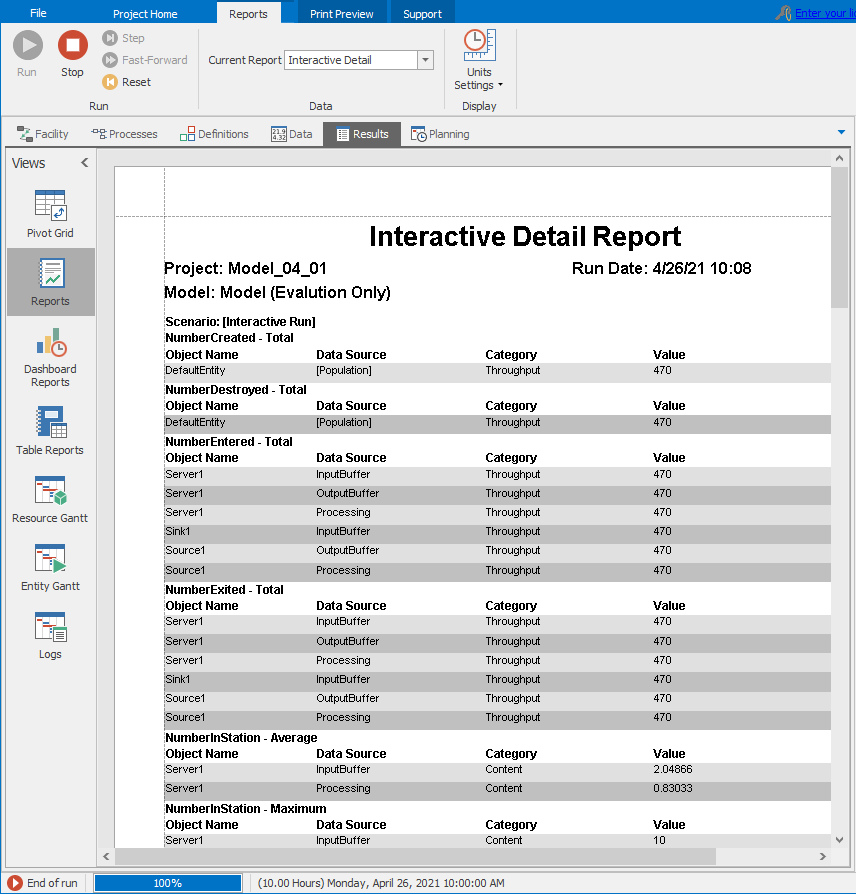Click the vertical scrollbar up arrow
The image size is (856, 894).
click(839, 159)
